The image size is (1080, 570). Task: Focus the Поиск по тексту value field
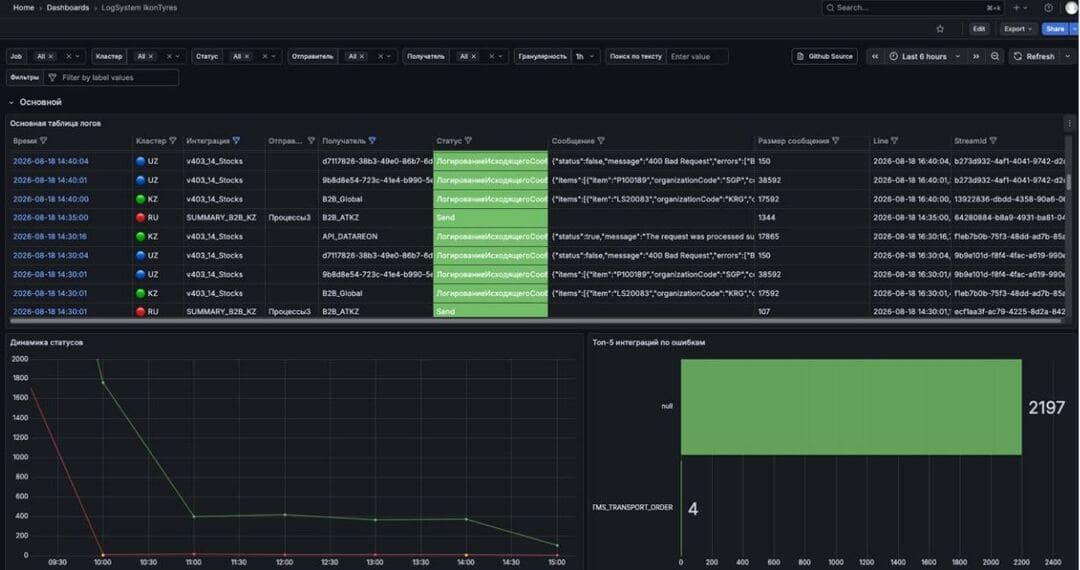(697, 56)
